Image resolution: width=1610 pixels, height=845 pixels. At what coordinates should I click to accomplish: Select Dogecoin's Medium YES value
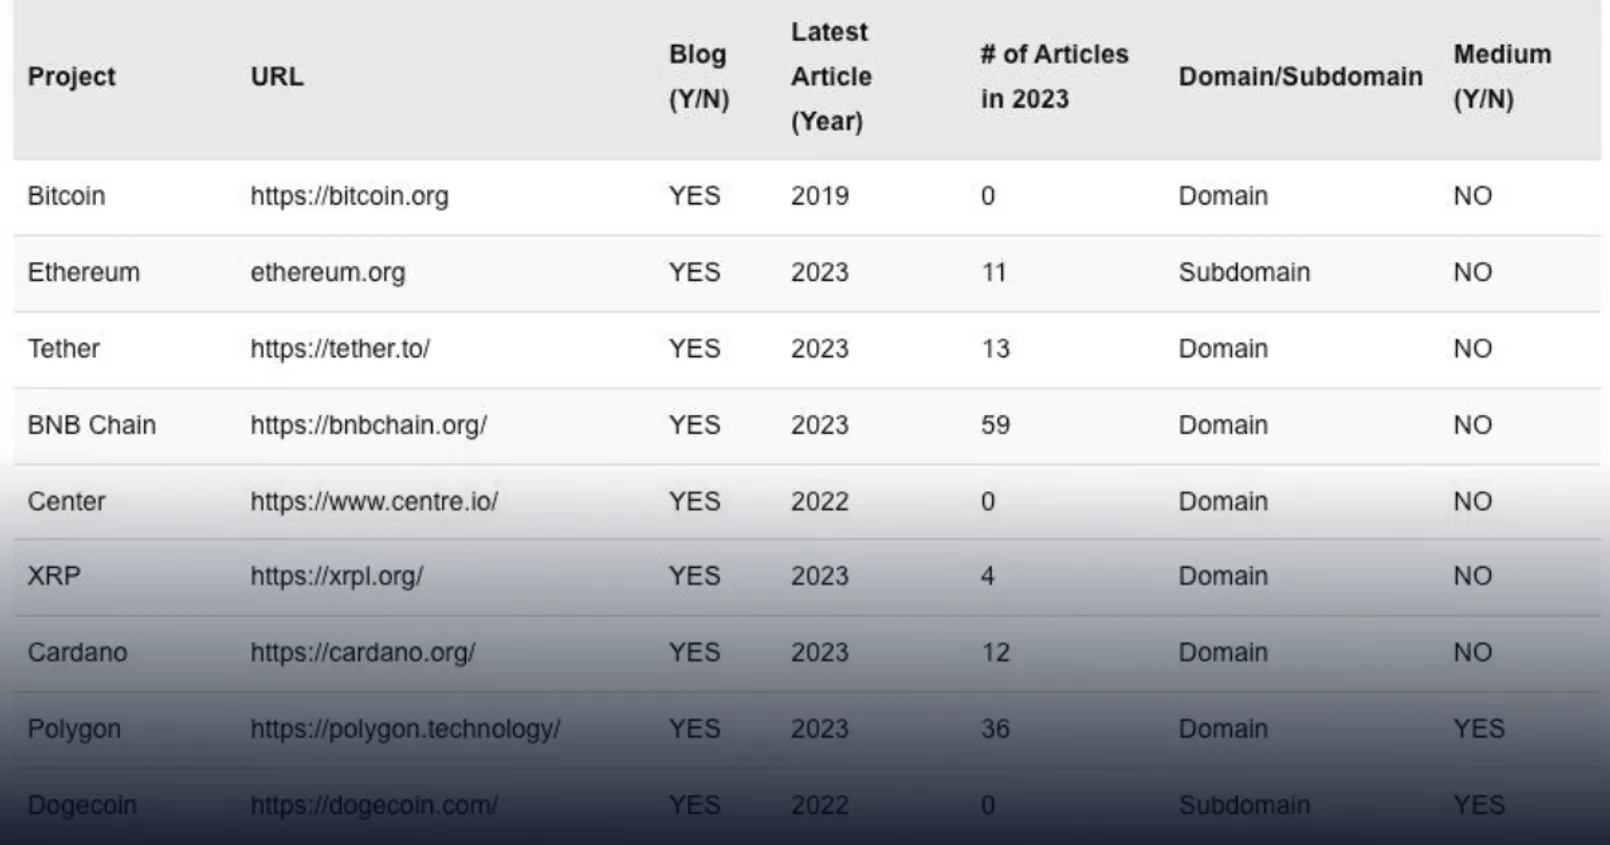[x=1478, y=805]
